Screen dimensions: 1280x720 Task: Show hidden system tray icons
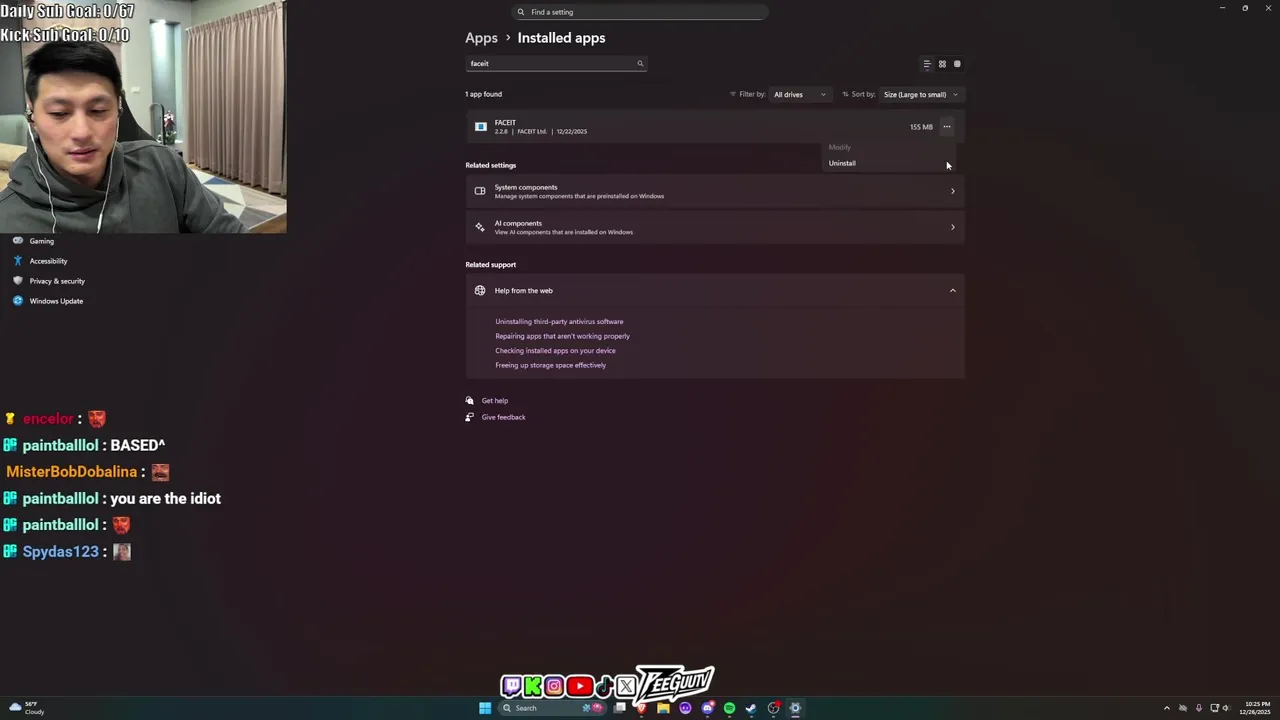[x=1166, y=708]
